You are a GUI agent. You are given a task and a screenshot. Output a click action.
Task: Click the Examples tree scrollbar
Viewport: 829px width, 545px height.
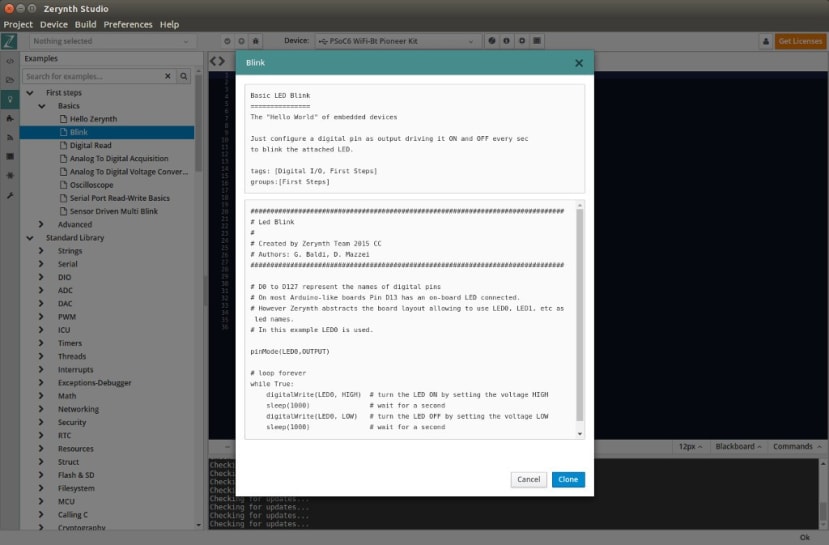pyautogui.click(x=199, y=123)
